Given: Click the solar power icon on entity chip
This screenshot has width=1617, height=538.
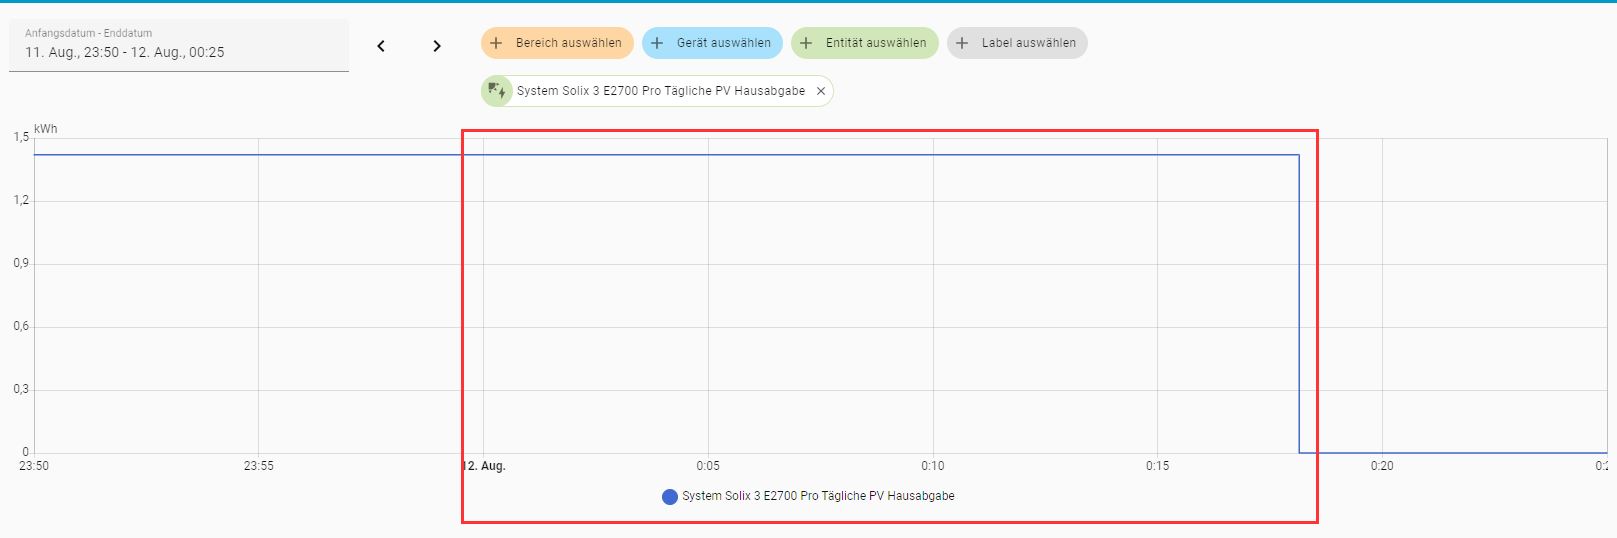Looking at the screenshot, I should (x=497, y=91).
